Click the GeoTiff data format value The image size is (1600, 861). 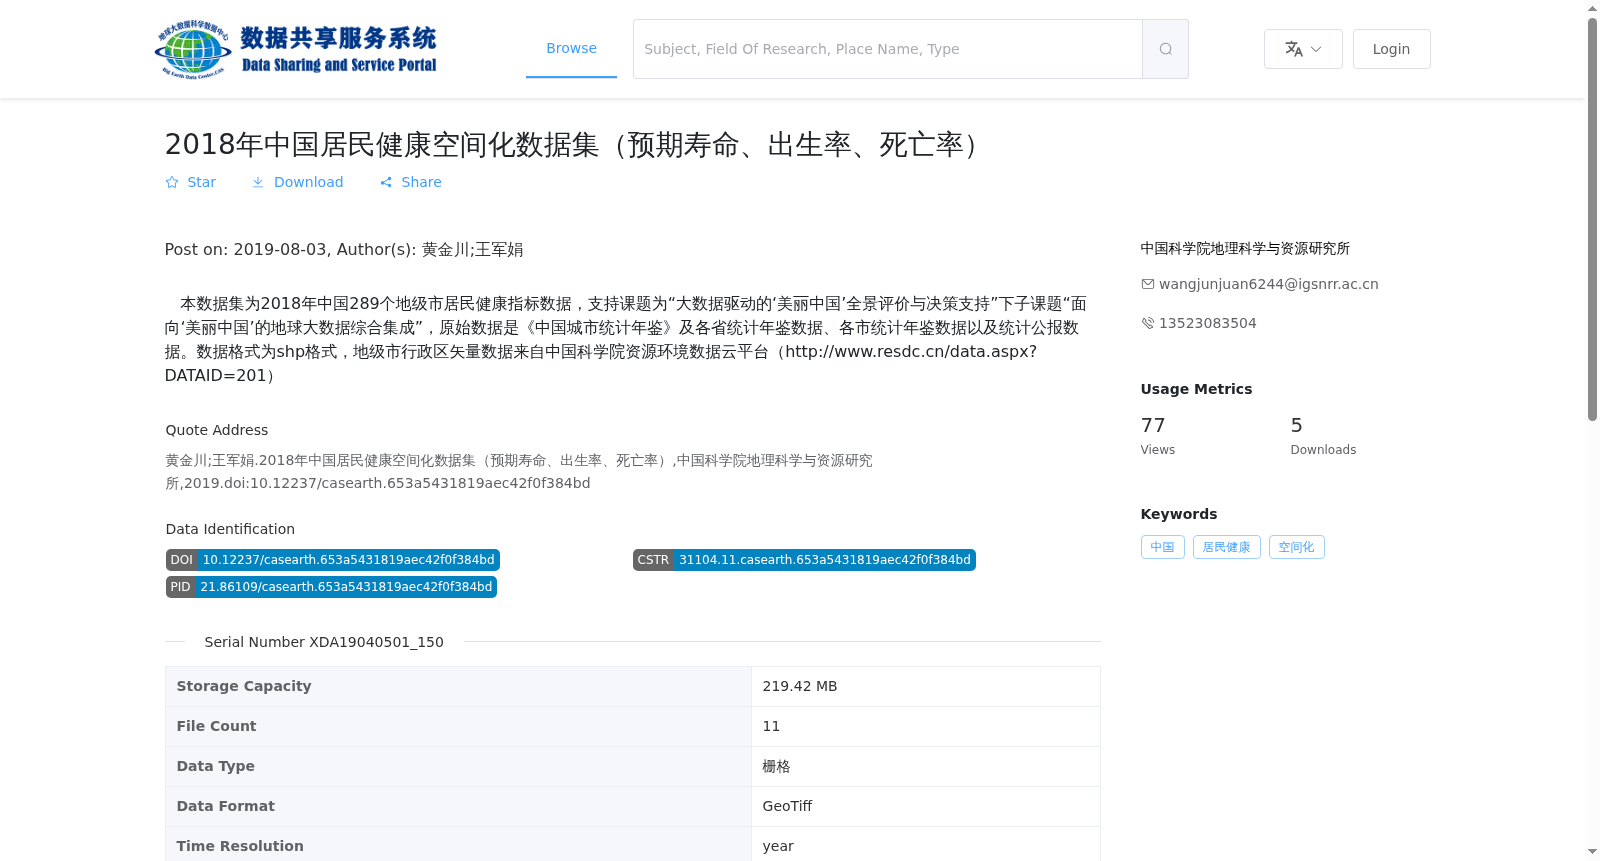[787, 806]
